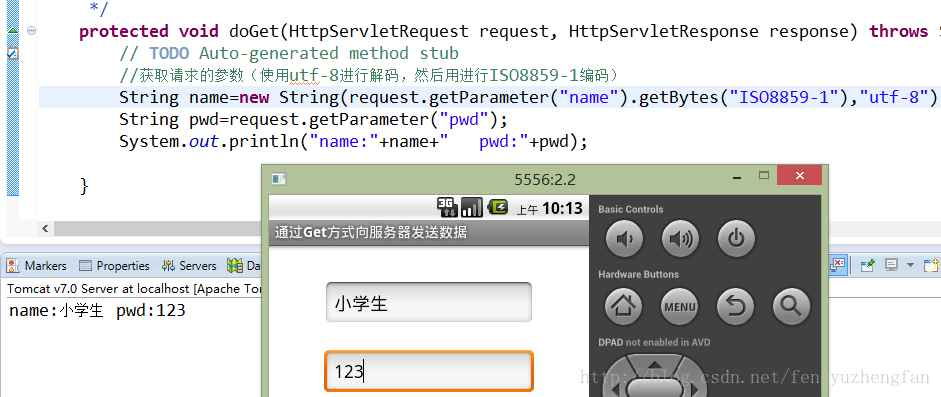The height and width of the screenshot is (397, 941).
Task: Tap the emulator Home hardware button
Action: (x=624, y=306)
